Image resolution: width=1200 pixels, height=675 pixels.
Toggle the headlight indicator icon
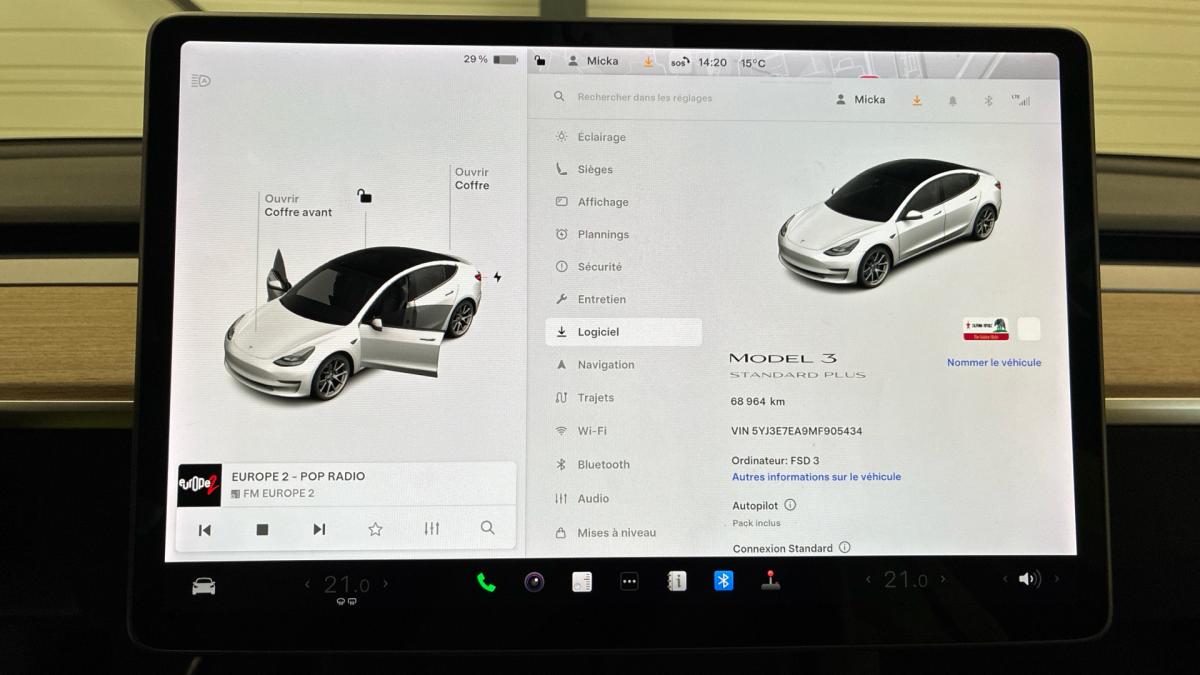(201, 81)
